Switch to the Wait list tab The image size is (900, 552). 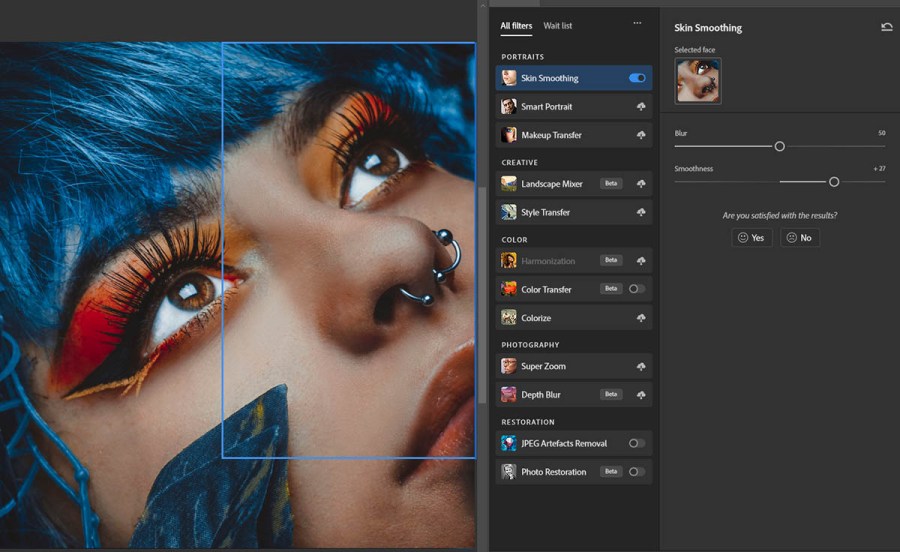558,26
